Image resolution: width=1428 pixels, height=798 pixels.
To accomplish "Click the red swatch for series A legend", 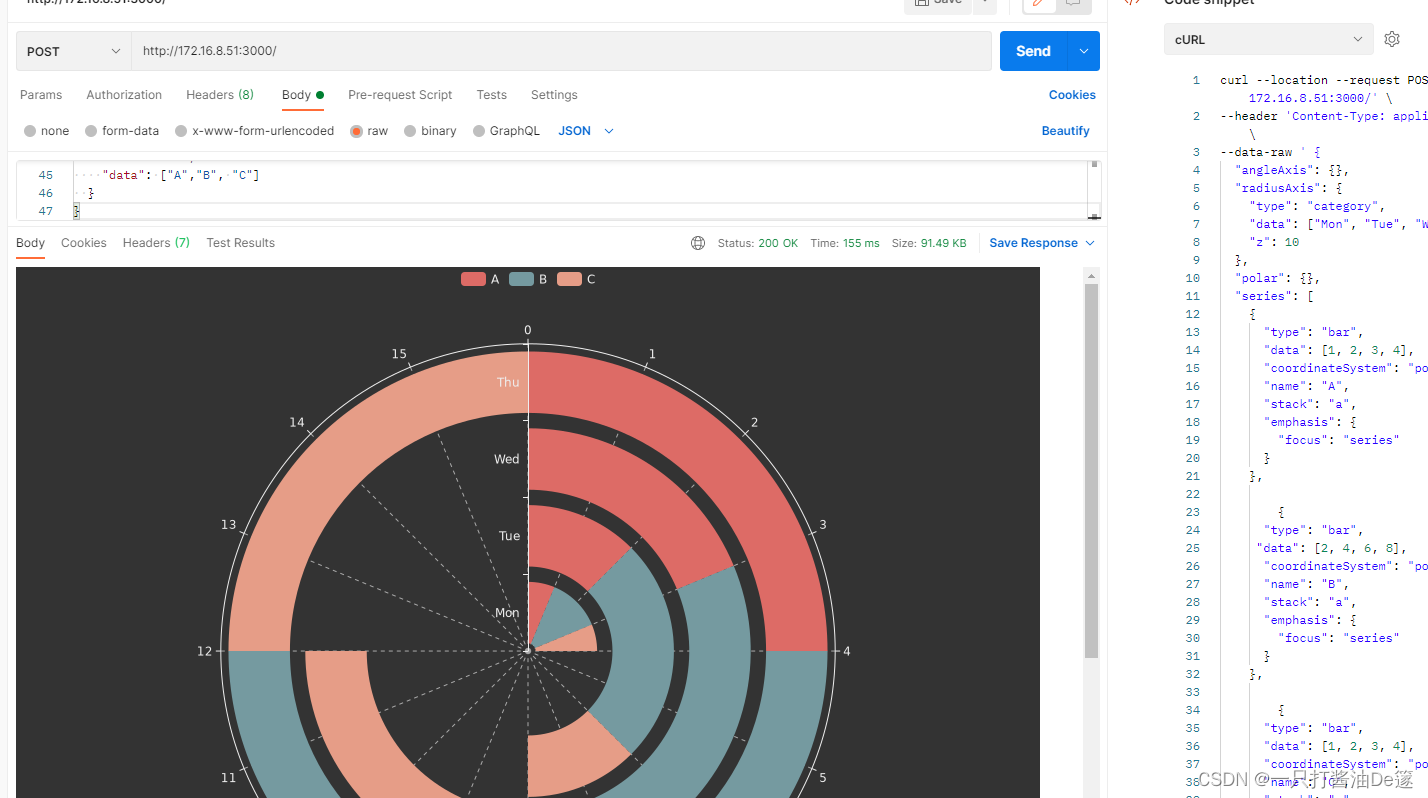I will [473, 279].
